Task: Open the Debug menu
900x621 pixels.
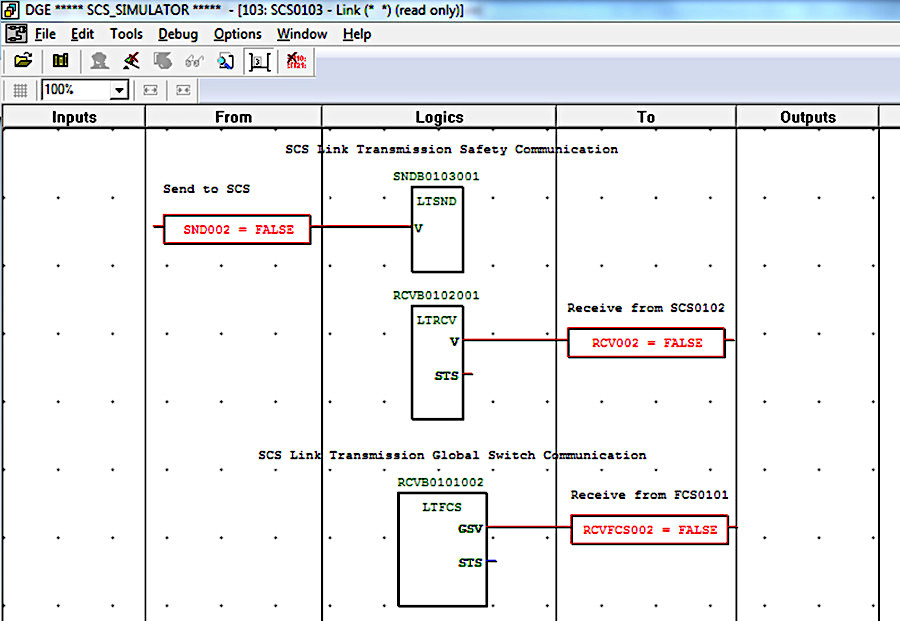Action: click(x=178, y=34)
